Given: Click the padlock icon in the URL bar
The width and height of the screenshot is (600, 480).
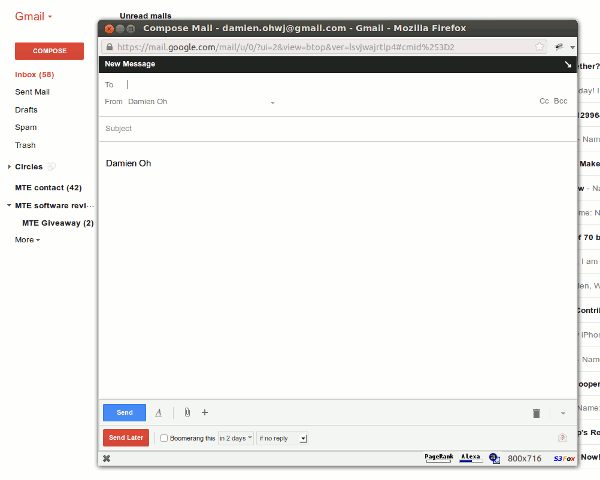Looking at the screenshot, I should point(109,47).
